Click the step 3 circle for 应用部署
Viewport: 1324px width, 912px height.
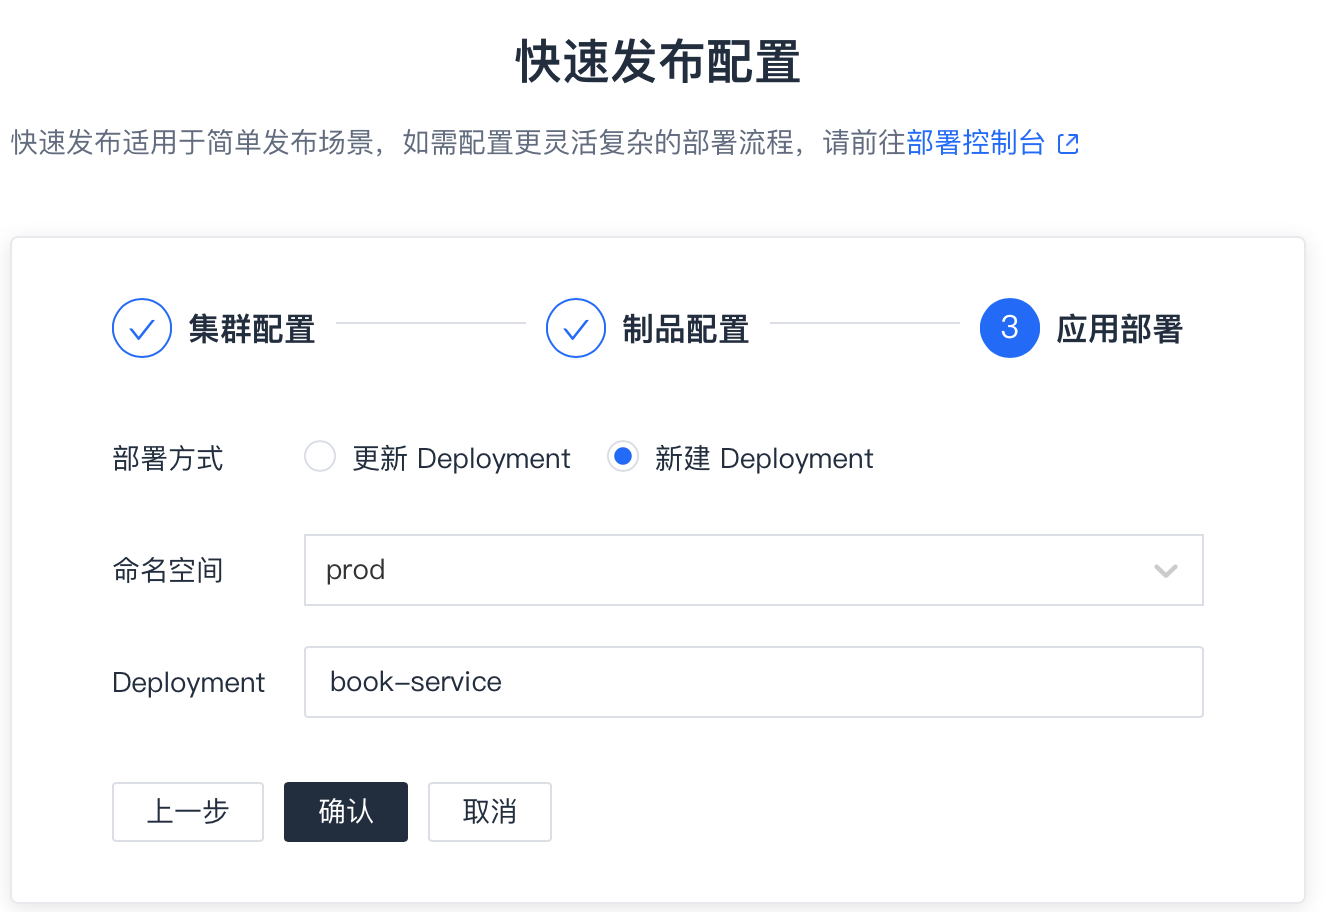pyautogui.click(x=1010, y=328)
